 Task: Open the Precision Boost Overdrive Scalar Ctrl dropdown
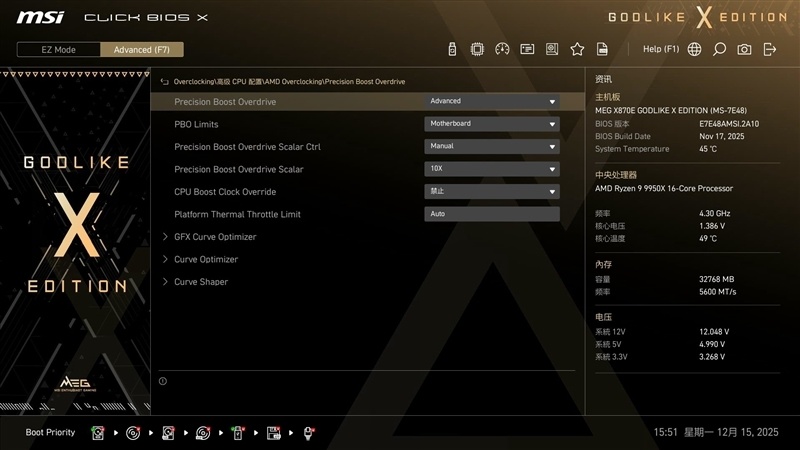(x=492, y=146)
